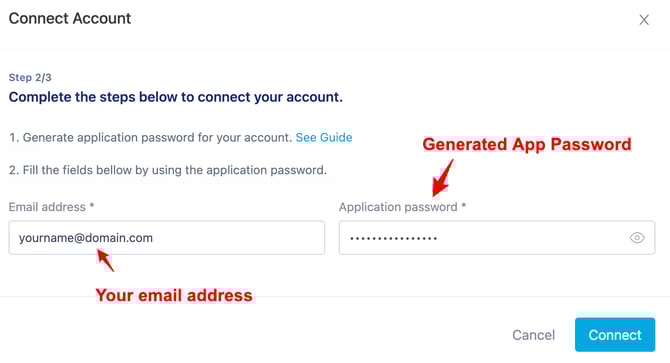This screenshot has width=670, height=363.
Task: Place cursor in the masked password dots
Action: [393, 238]
